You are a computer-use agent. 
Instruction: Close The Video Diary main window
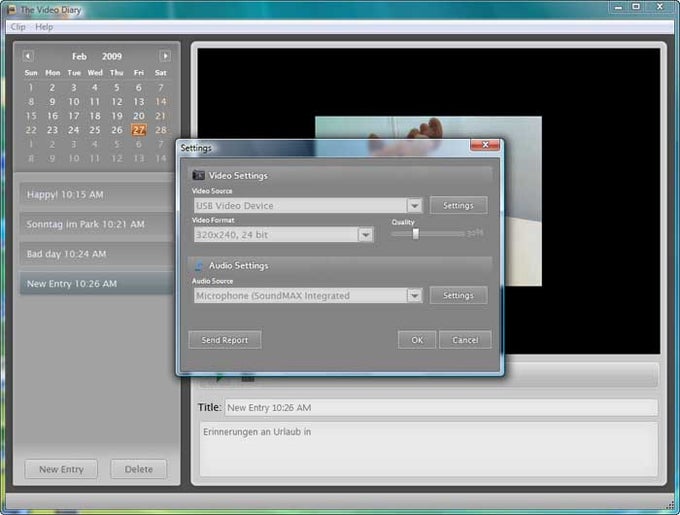coord(660,7)
